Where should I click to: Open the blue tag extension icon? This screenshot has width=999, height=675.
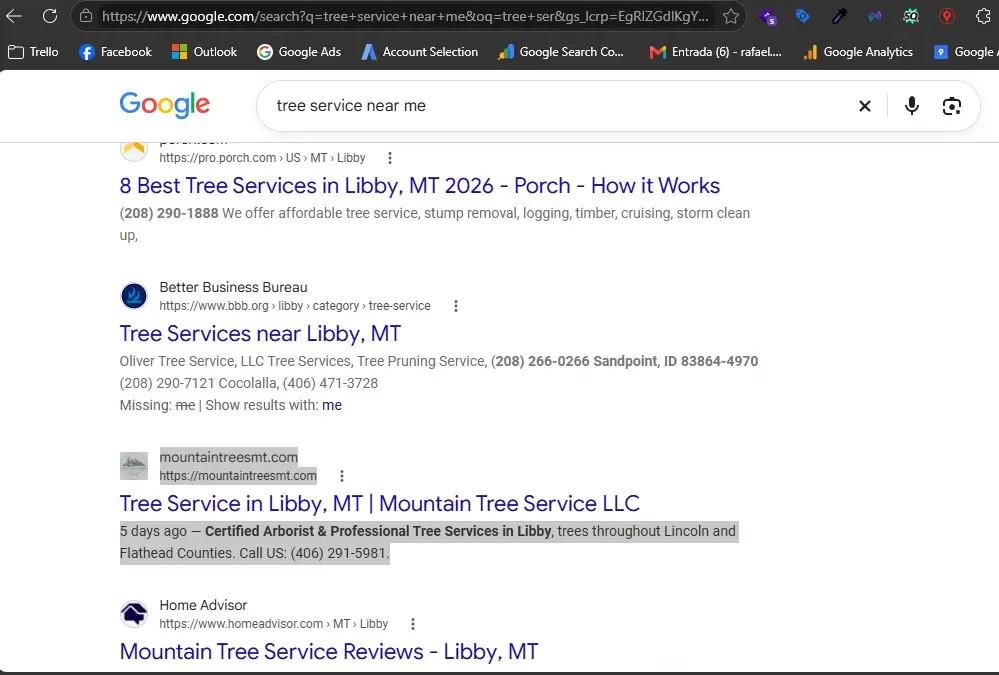pos(803,16)
